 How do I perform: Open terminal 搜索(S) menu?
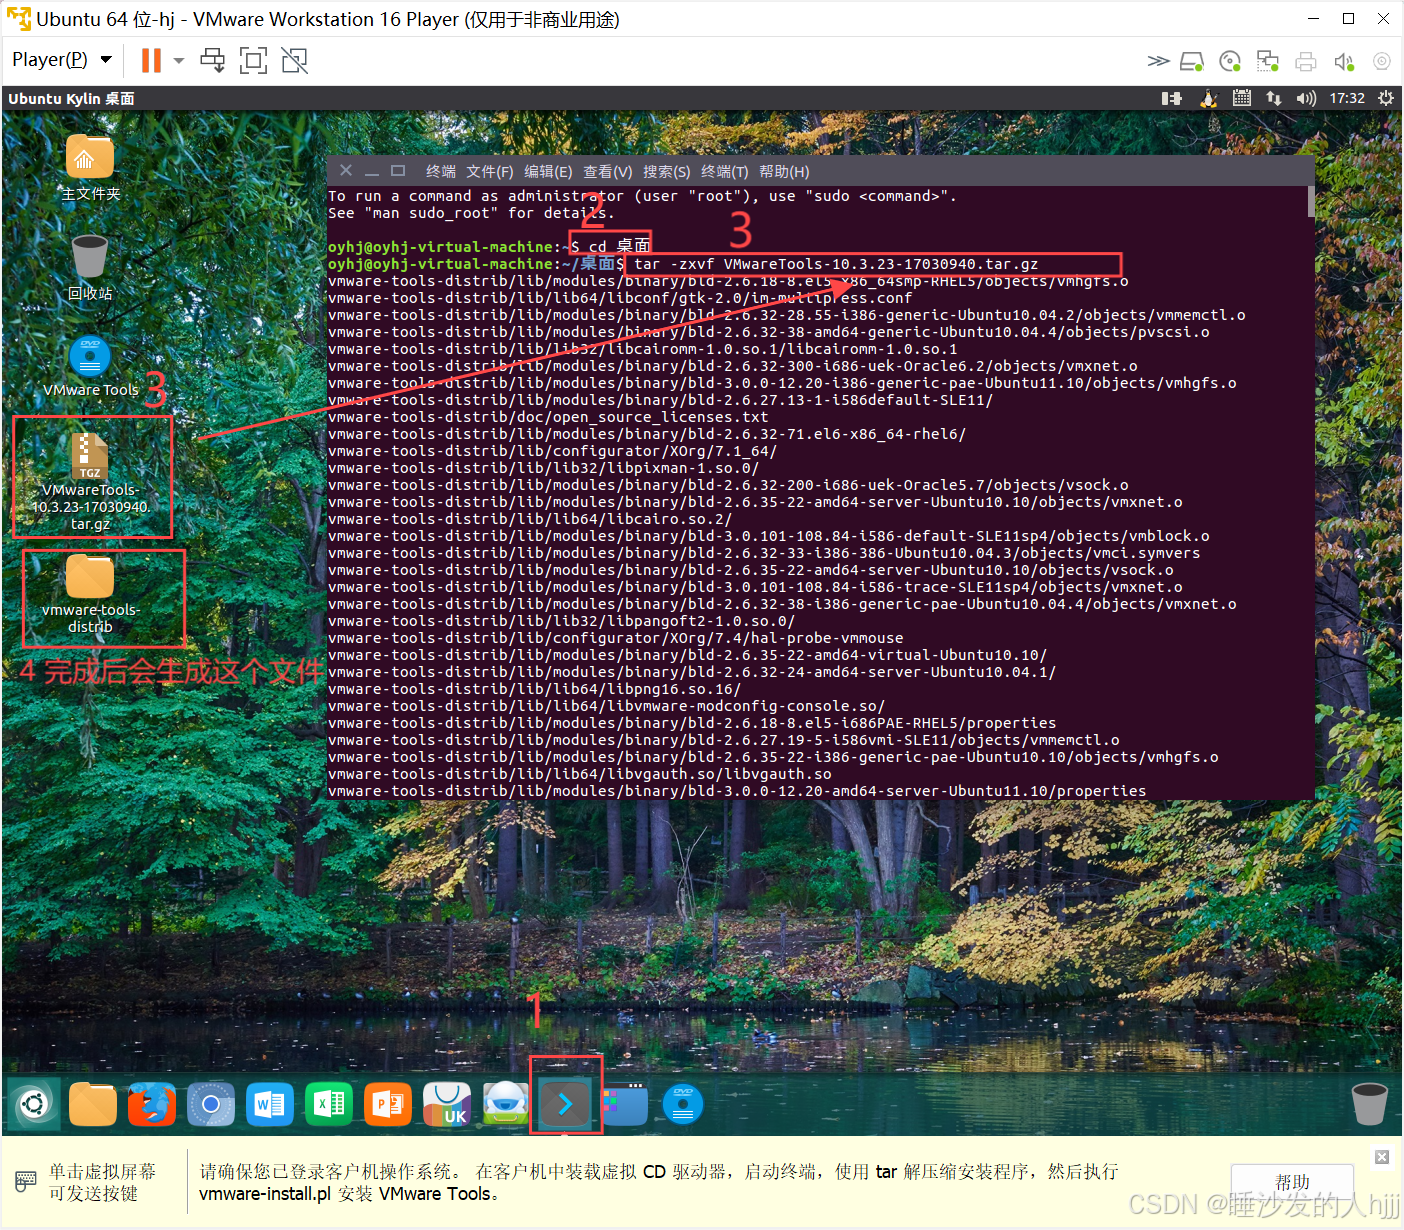pyautogui.click(x=667, y=172)
